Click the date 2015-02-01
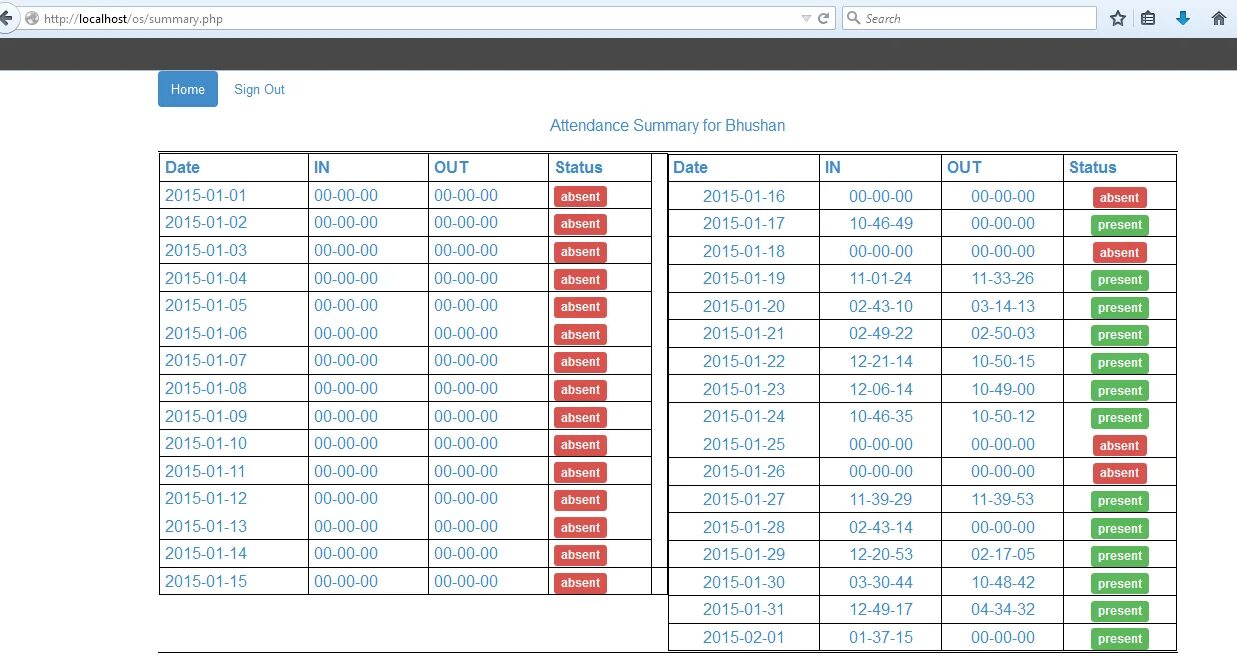Screen dimensions: 1237x665 click(x=744, y=638)
